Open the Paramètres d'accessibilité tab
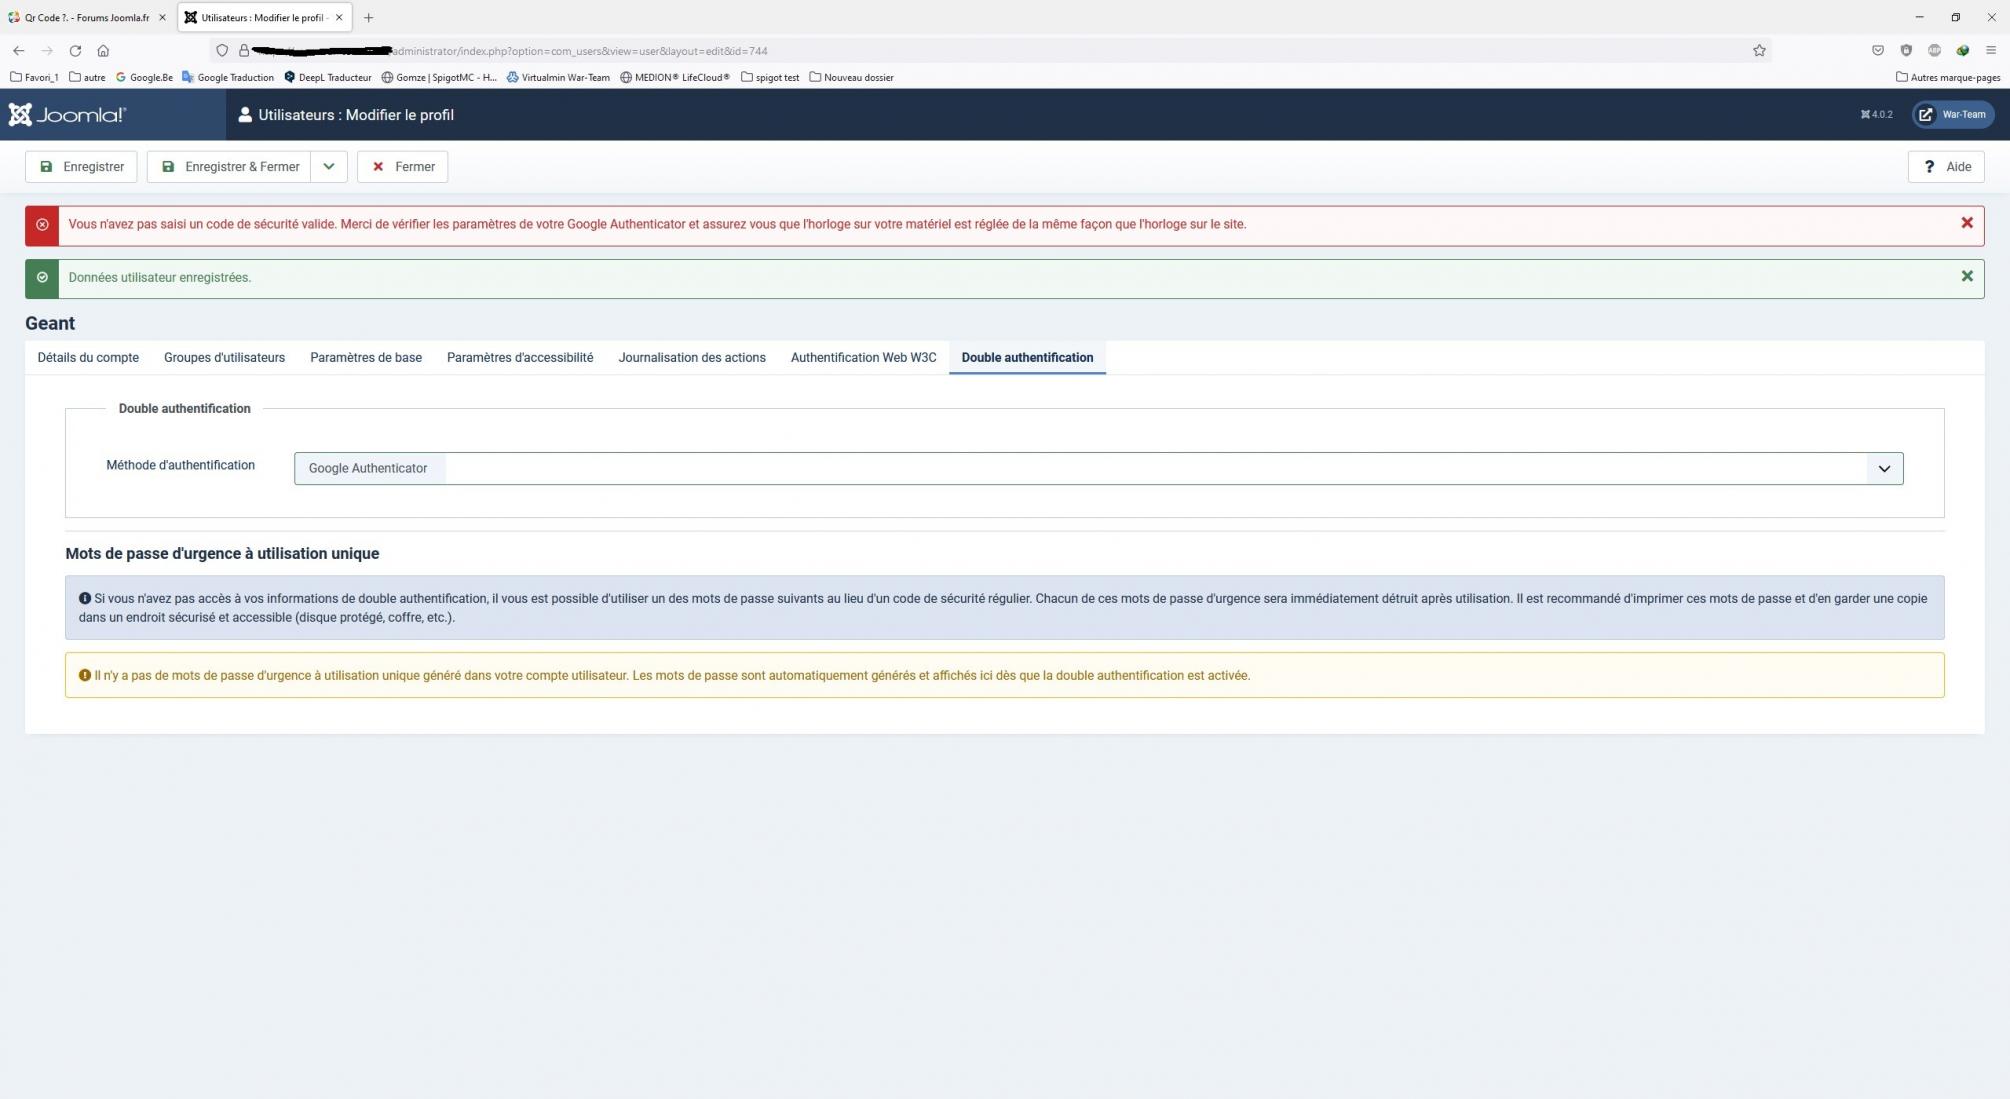 [x=520, y=358]
